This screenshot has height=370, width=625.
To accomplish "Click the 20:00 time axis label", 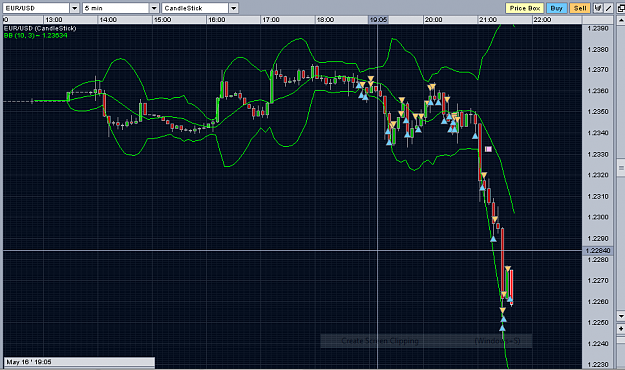I will click(x=433, y=20).
